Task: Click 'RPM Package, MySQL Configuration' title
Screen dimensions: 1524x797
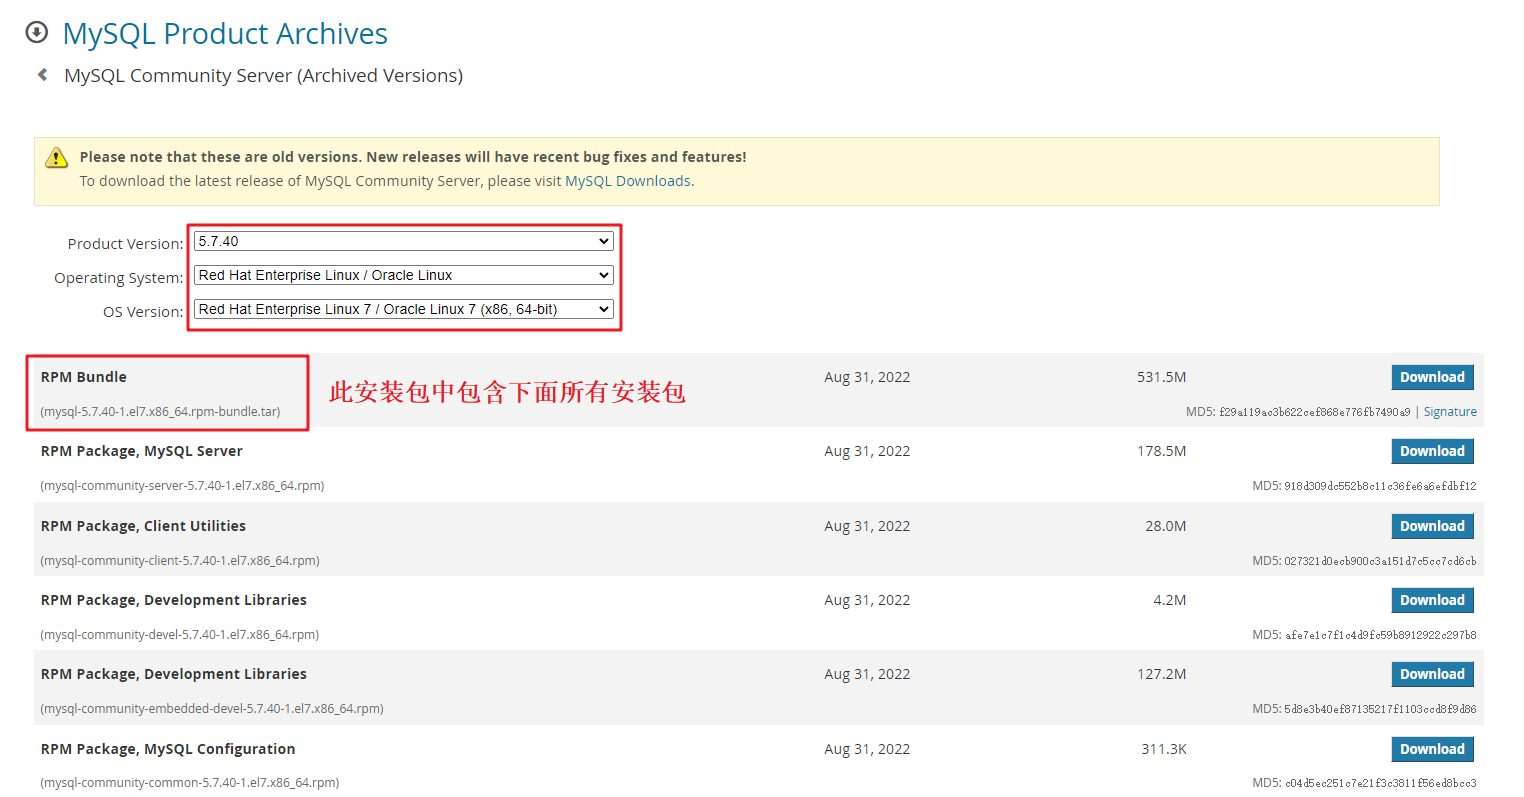Action: pos(168,749)
